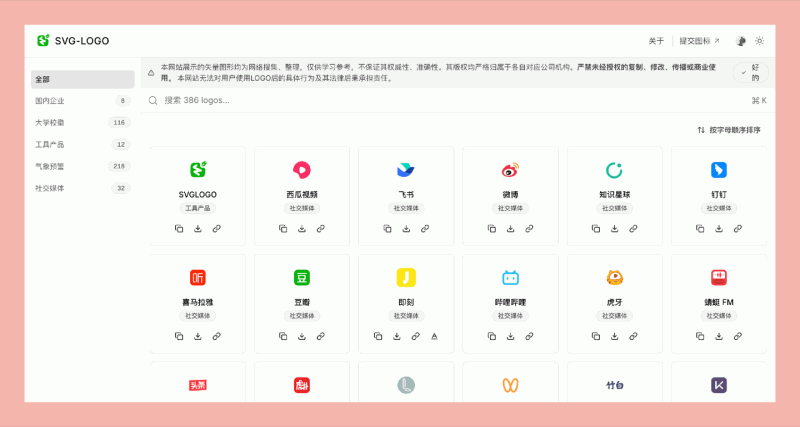Click the 社交媒体 tag on 豆瓣 card
Image resolution: width=800 pixels, height=427 pixels.
302,316
